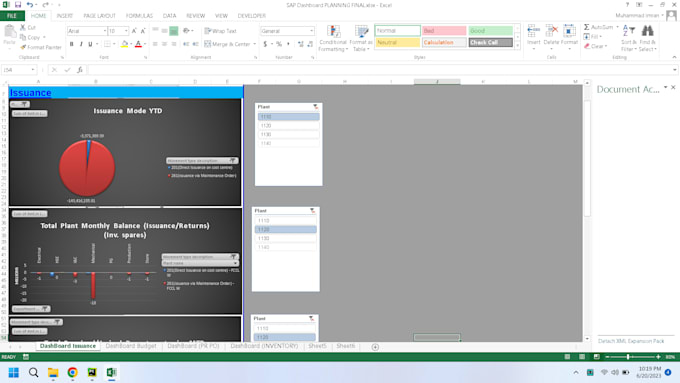Center text horizontally in the Alignment group
The height and width of the screenshot is (383, 680).
point(164,44)
